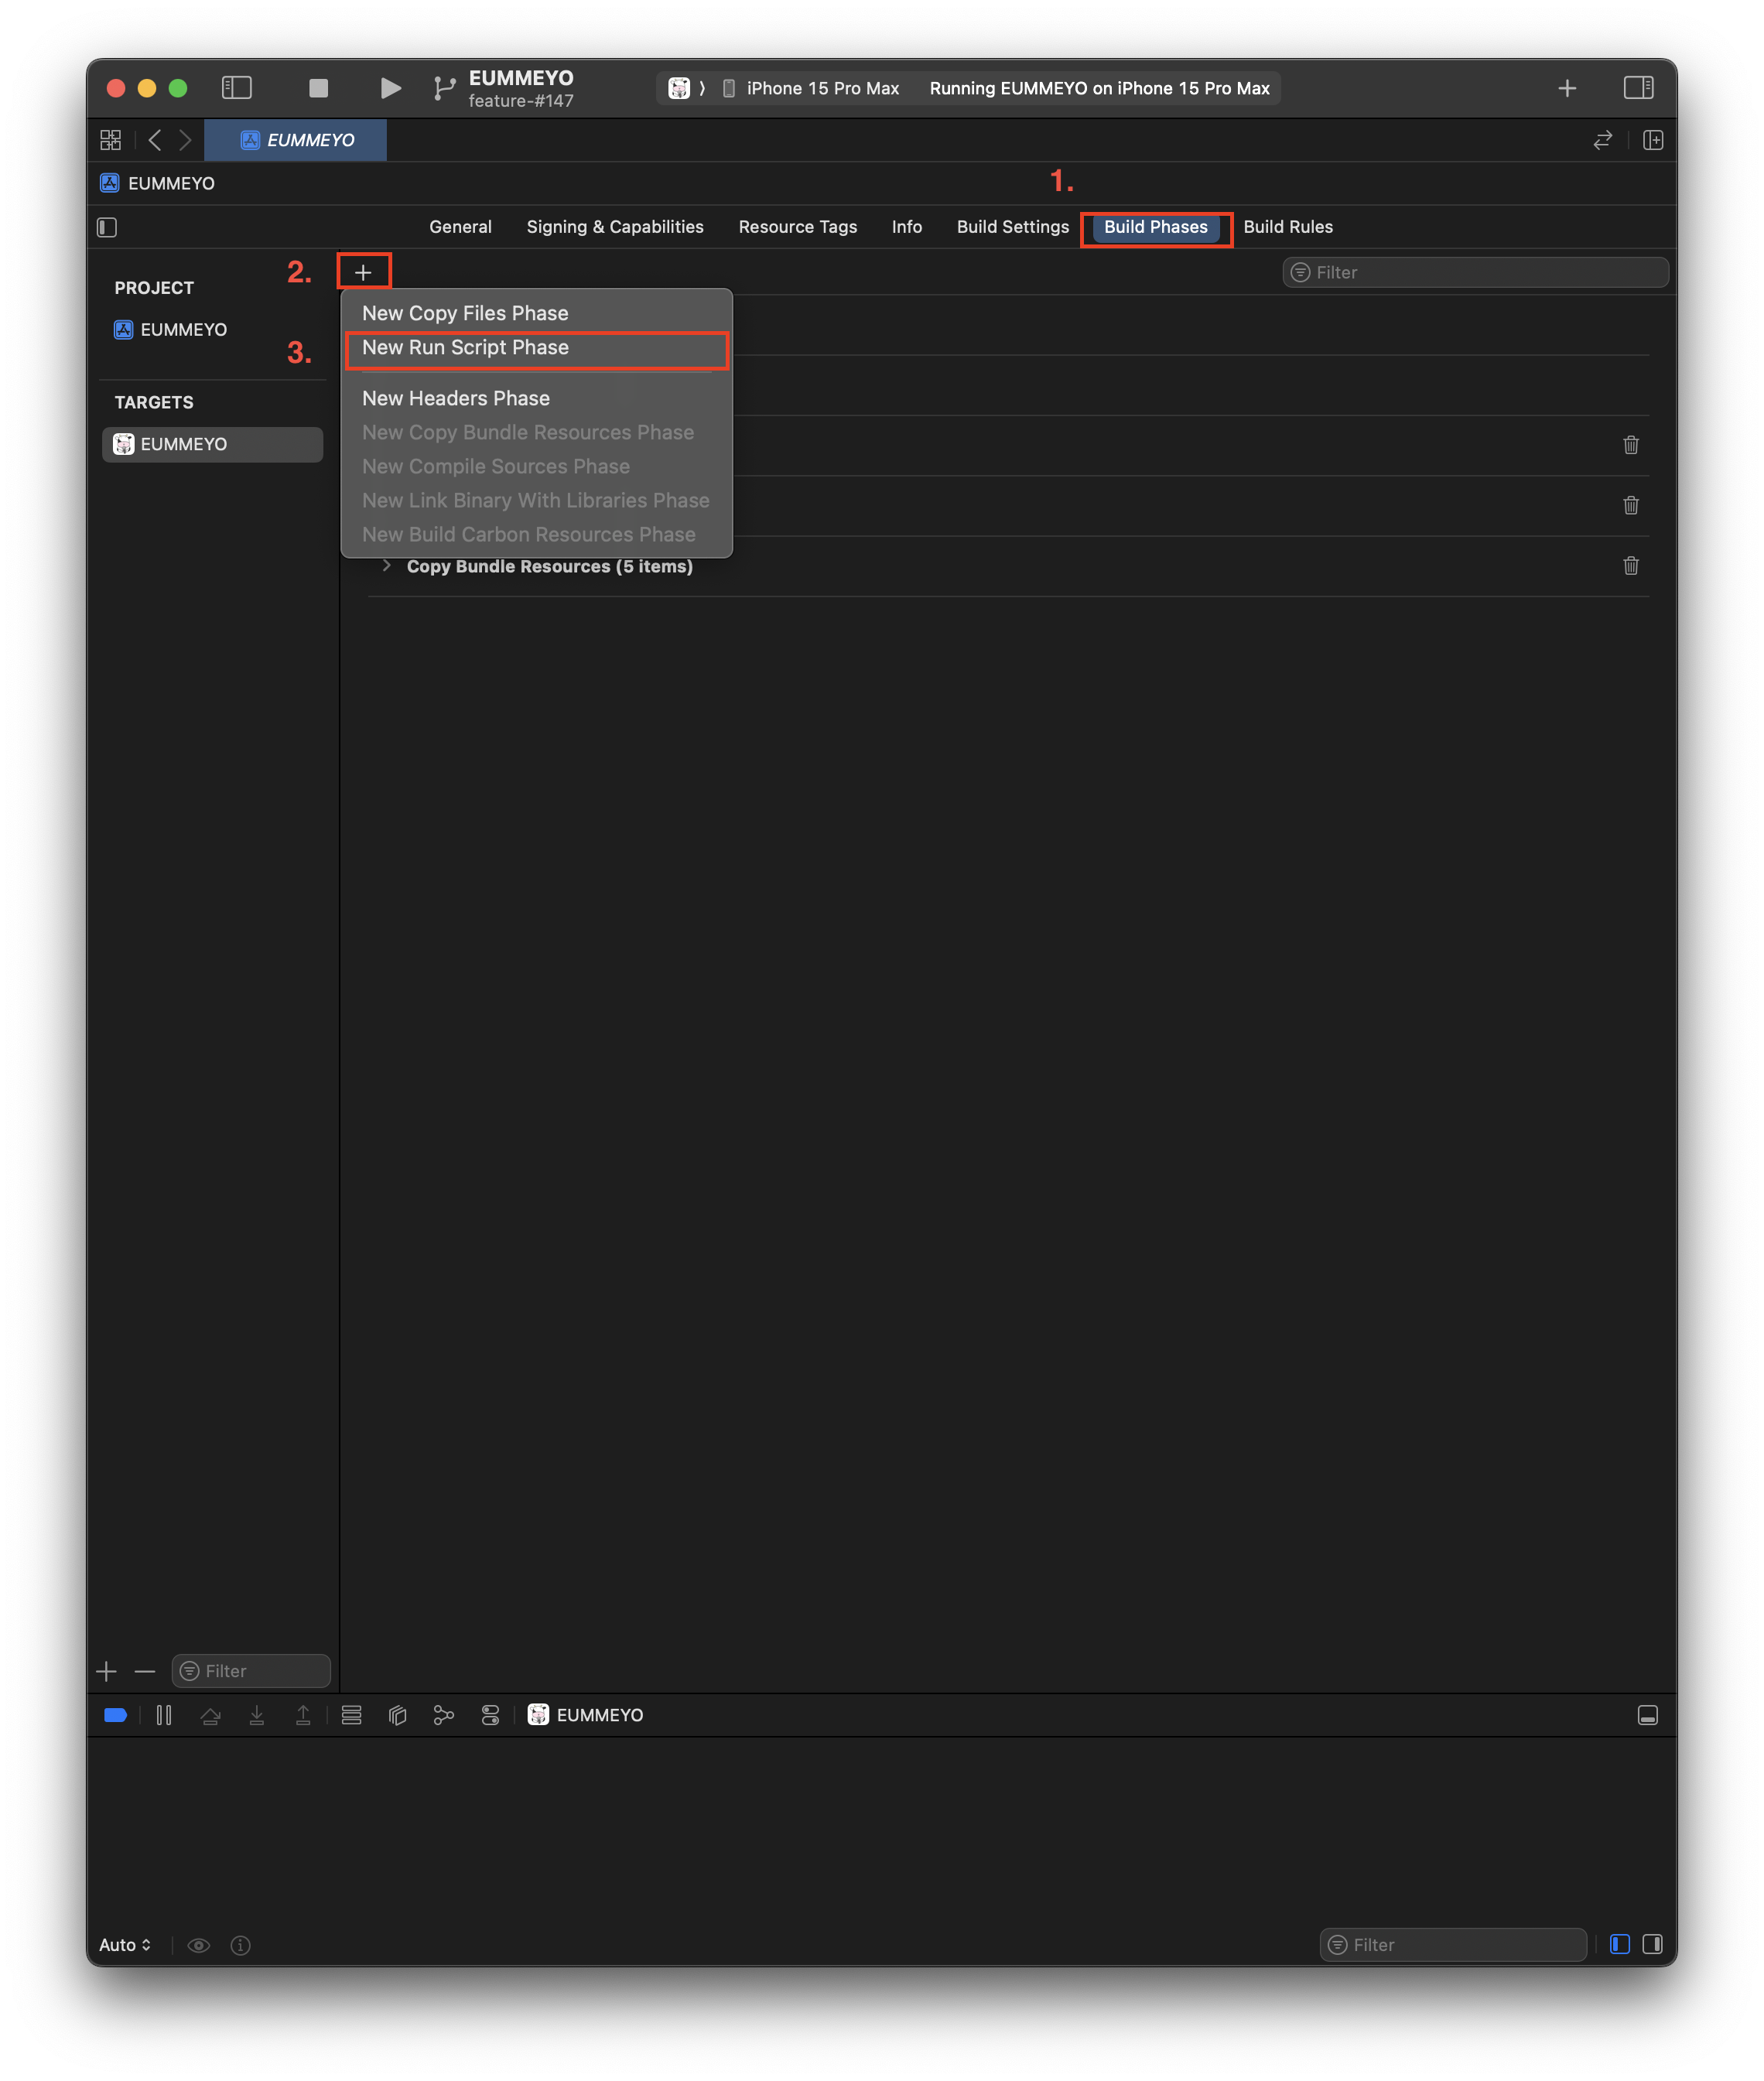Select the EUMMEYO editor tab
Image resolution: width=1764 pixels, height=2081 pixels.
tap(296, 140)
